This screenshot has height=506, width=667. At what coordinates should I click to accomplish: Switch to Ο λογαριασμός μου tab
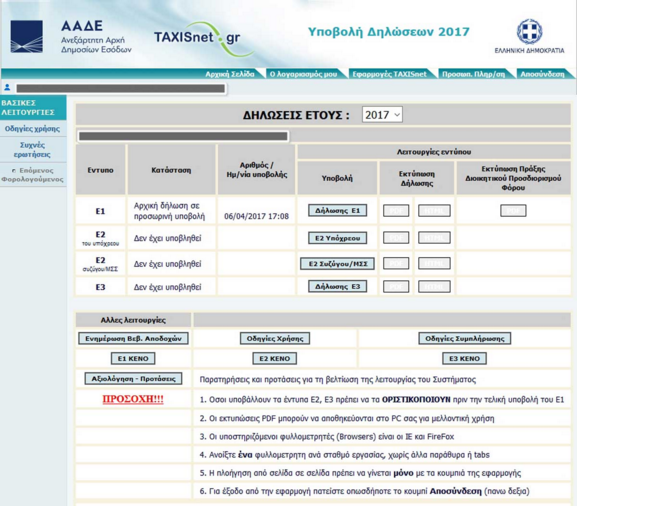click(303, 74)
